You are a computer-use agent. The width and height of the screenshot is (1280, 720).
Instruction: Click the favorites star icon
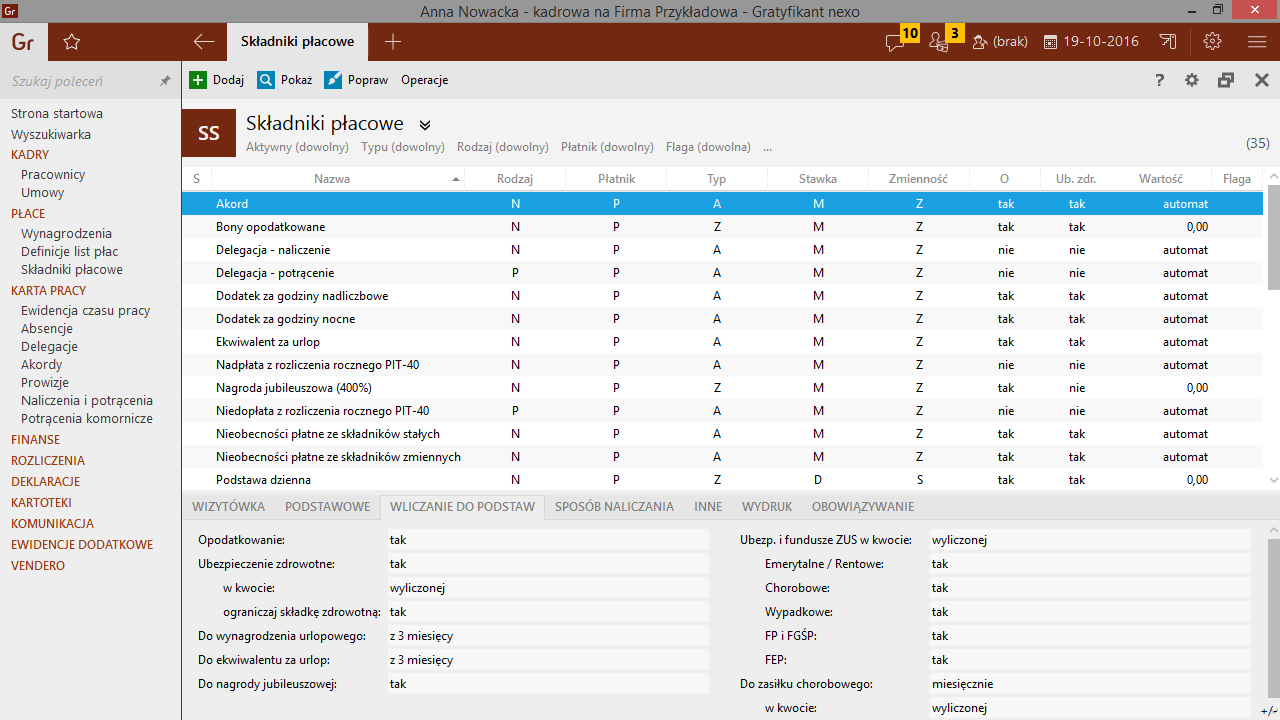[x=71, y=42]
